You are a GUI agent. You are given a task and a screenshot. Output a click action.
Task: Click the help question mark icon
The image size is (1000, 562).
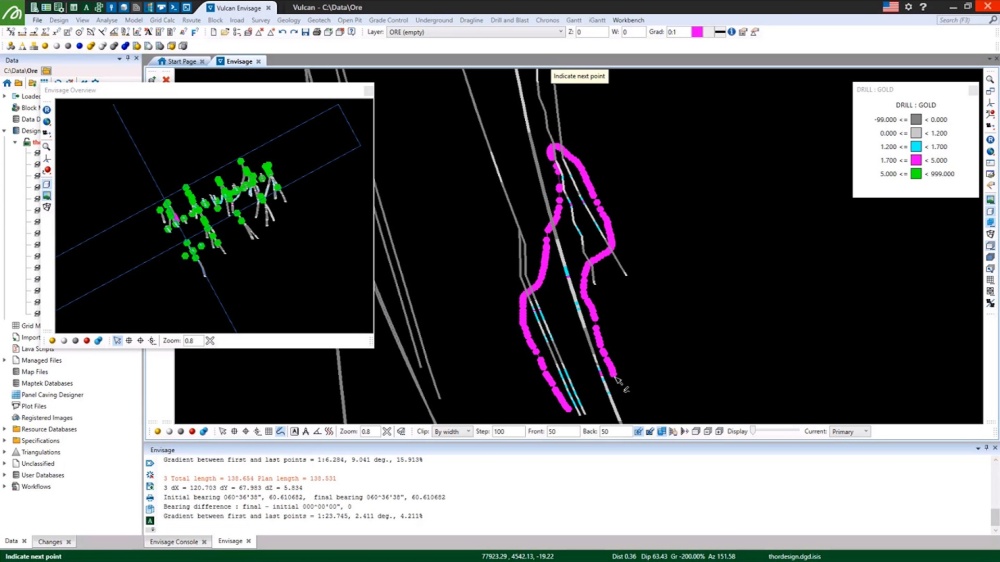coord(923,7)
